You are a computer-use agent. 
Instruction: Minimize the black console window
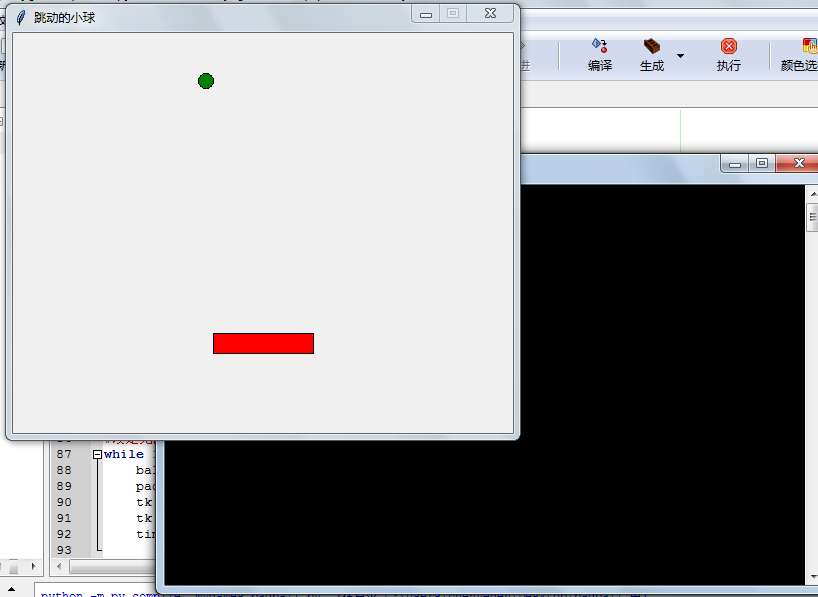pos(735,164)
